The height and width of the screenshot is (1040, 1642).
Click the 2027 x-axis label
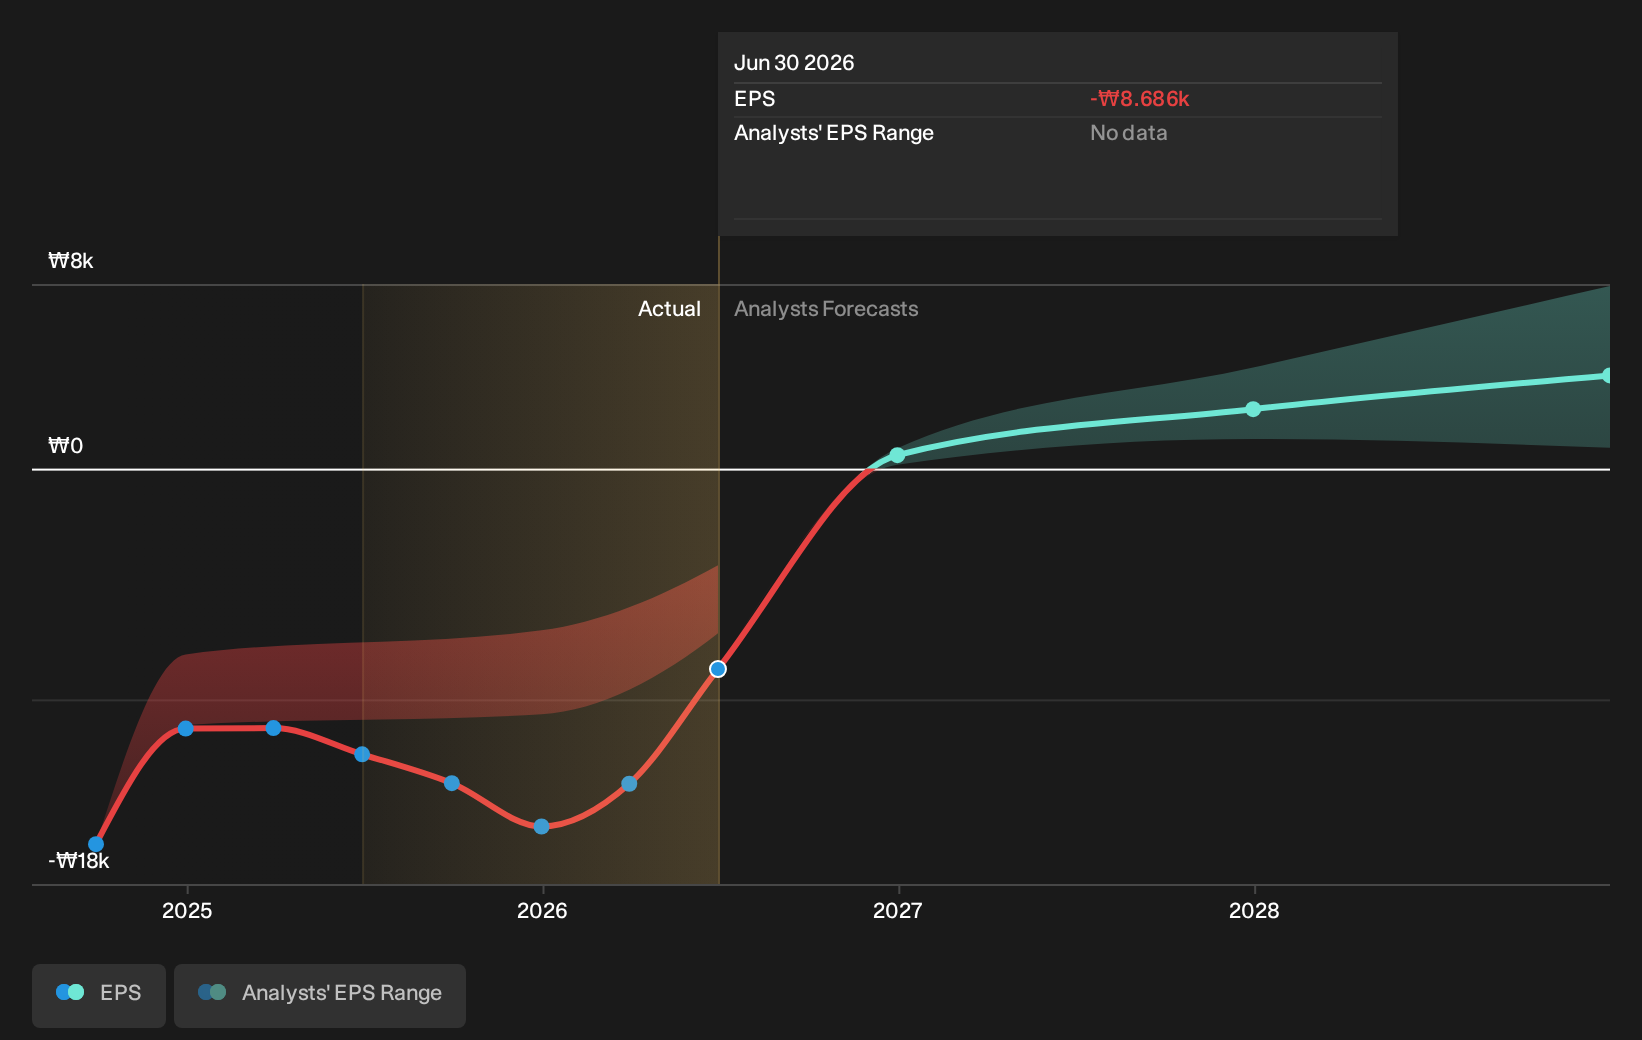pos(898,910)
